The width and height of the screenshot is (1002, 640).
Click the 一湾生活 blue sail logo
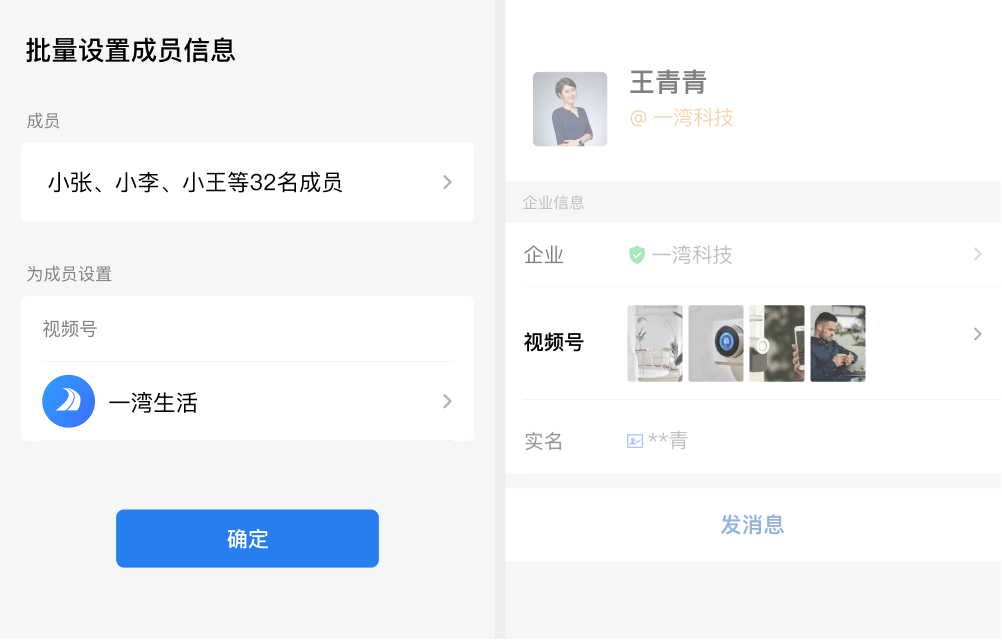tap(68, 401)
